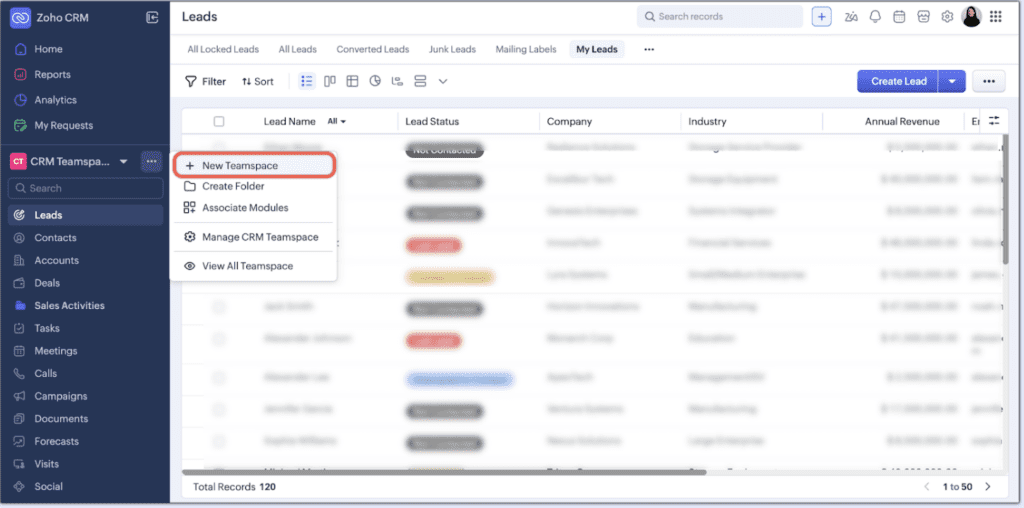Expand the CRM Teamspace switcher dropdown
The image size is (1024, 508).
(x=124, y=162)
